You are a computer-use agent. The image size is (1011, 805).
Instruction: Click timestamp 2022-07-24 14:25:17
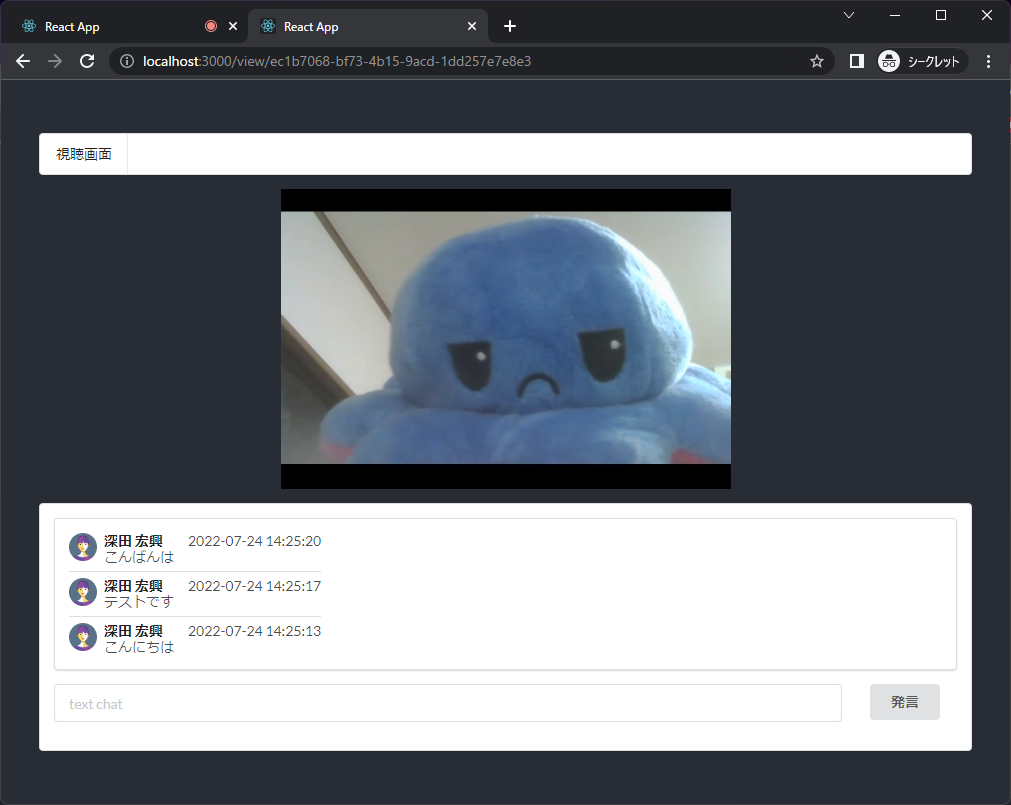(255, 587)
